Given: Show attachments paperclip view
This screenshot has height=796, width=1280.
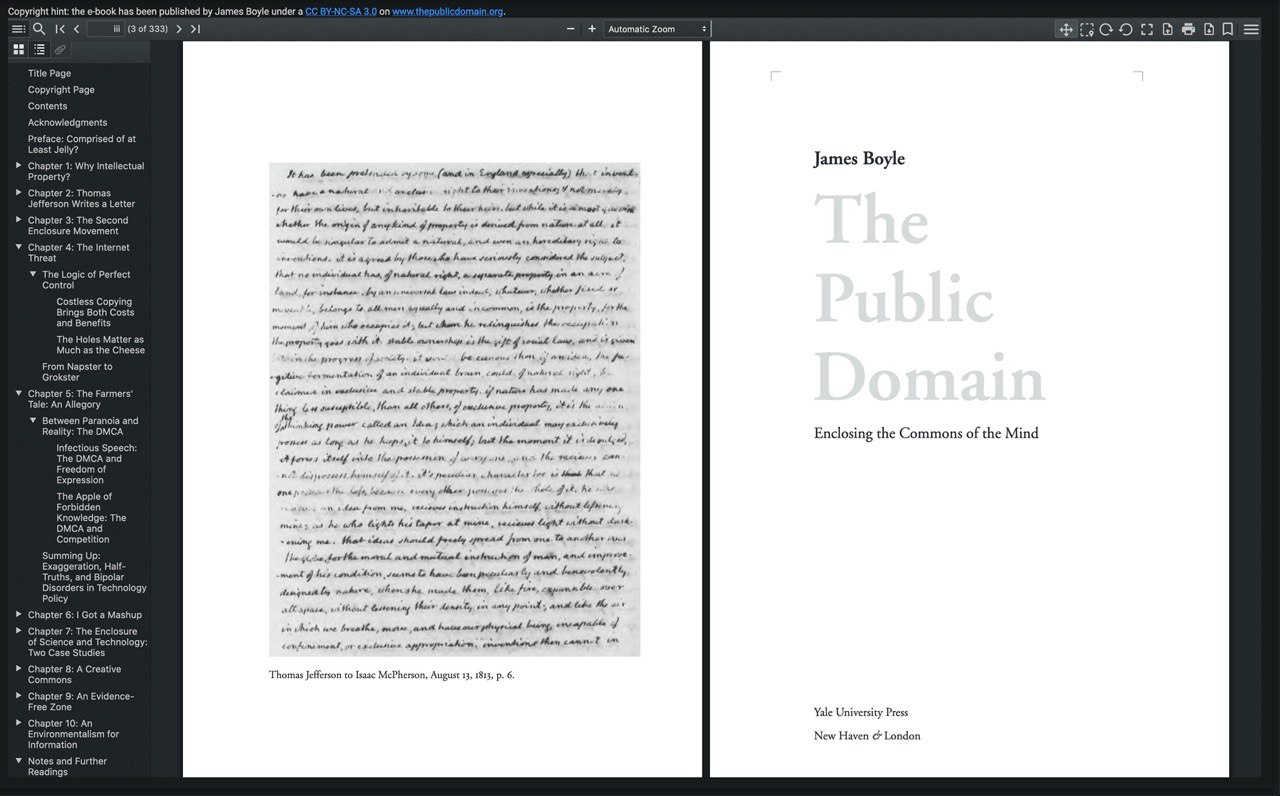Looking at the screenshot, I should point(60,49).
